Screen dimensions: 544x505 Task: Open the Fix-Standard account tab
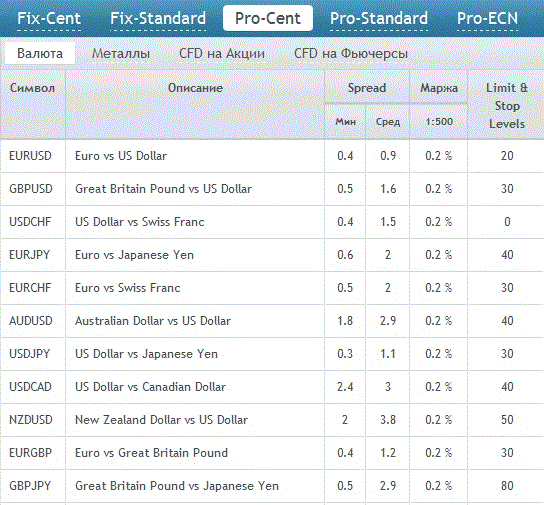(158, 18)
